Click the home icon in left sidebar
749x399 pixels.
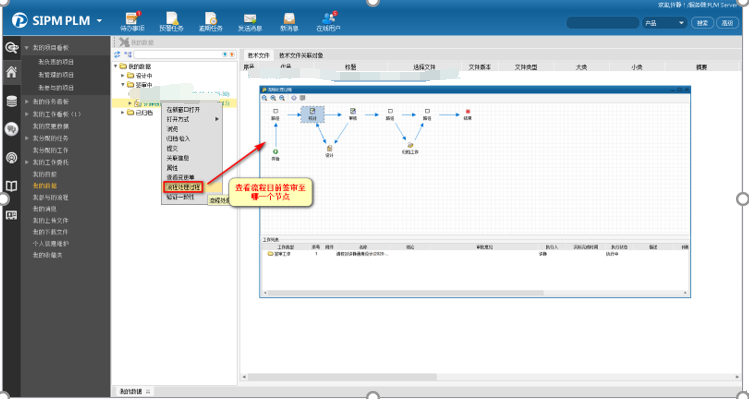(x=11, y=73)
